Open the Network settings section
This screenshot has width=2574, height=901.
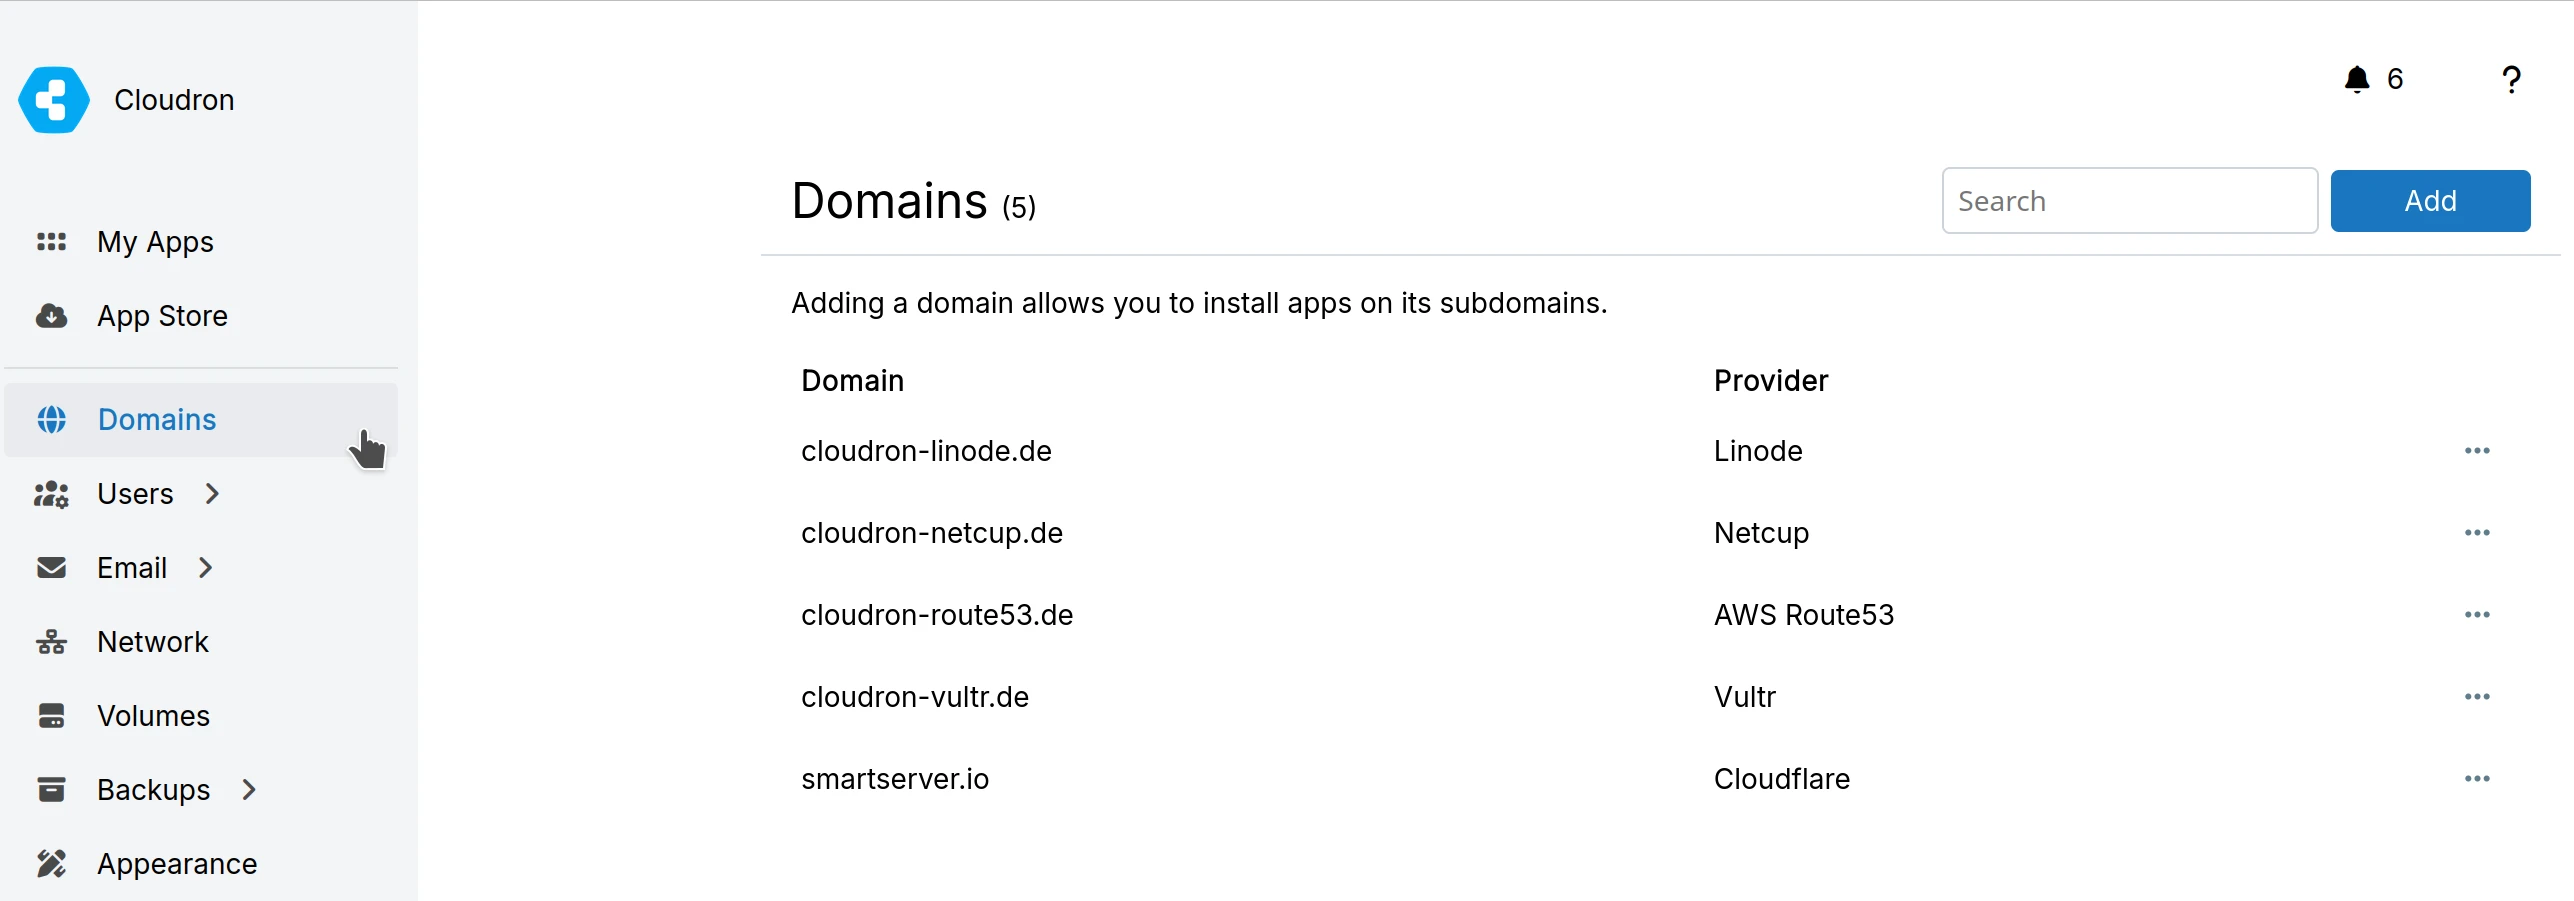pyautogui.click(x=153, y=641)
